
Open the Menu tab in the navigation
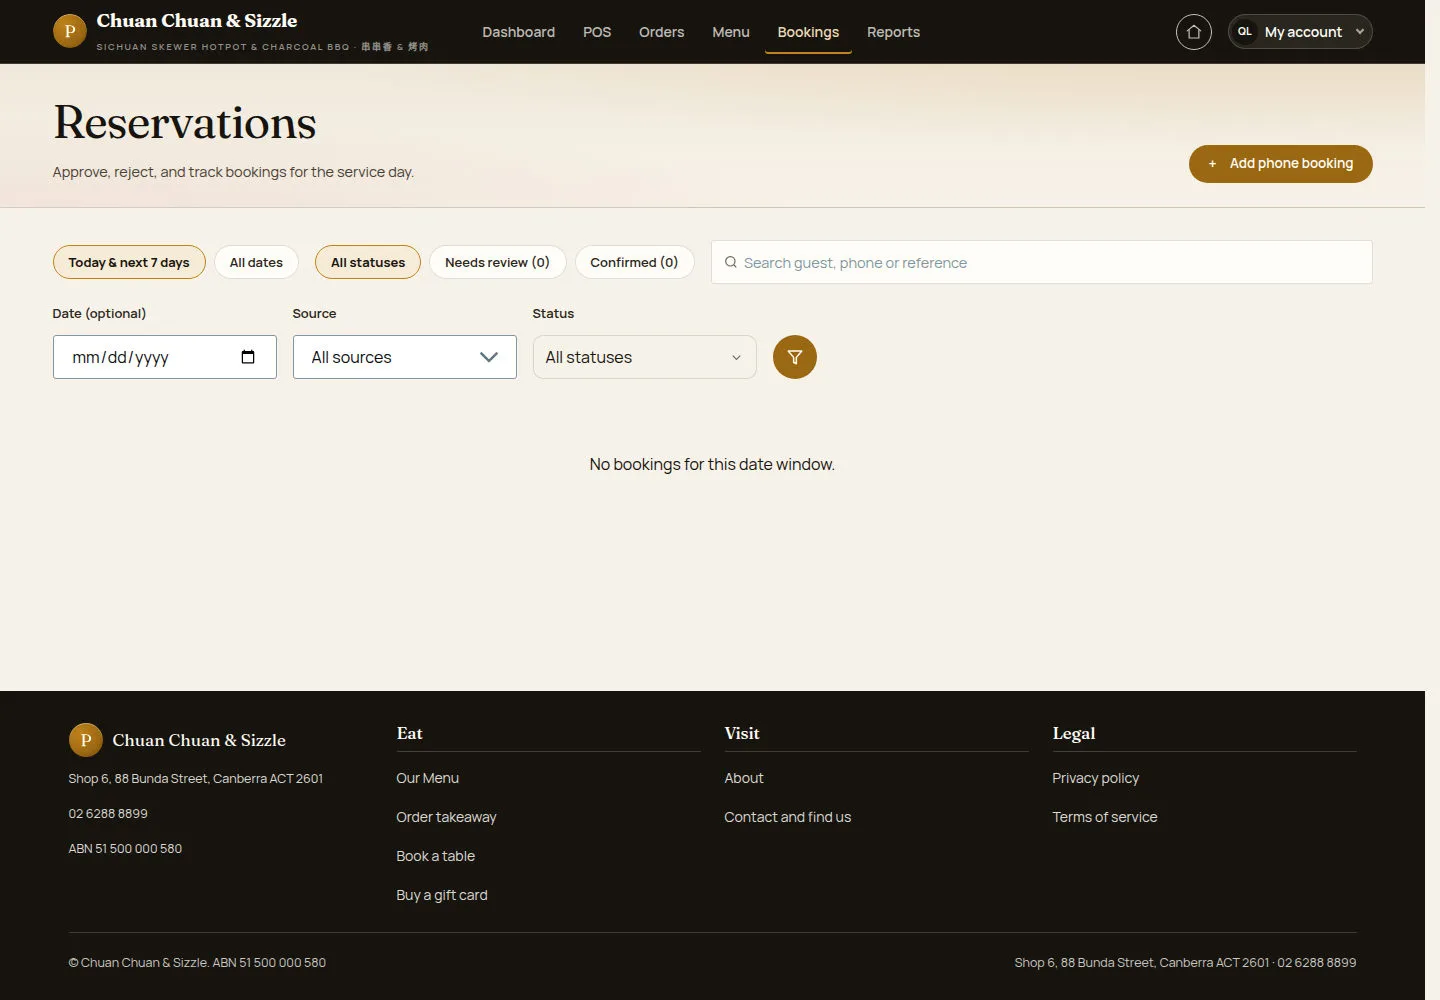tap(731, 32)
